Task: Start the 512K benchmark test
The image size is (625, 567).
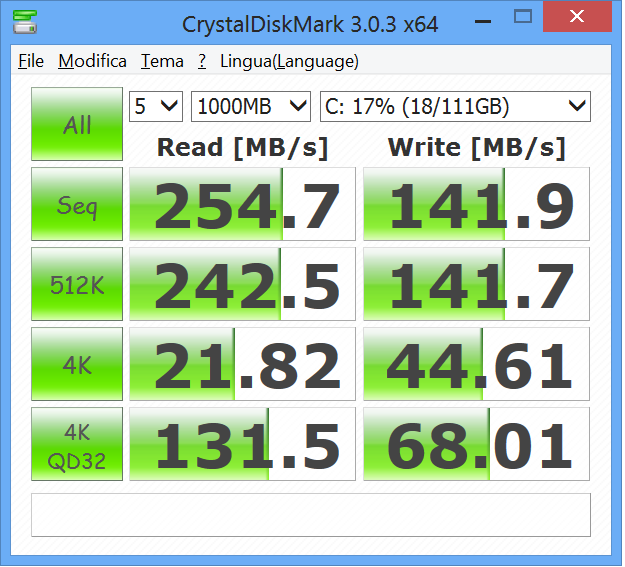Action: point(77,285)
